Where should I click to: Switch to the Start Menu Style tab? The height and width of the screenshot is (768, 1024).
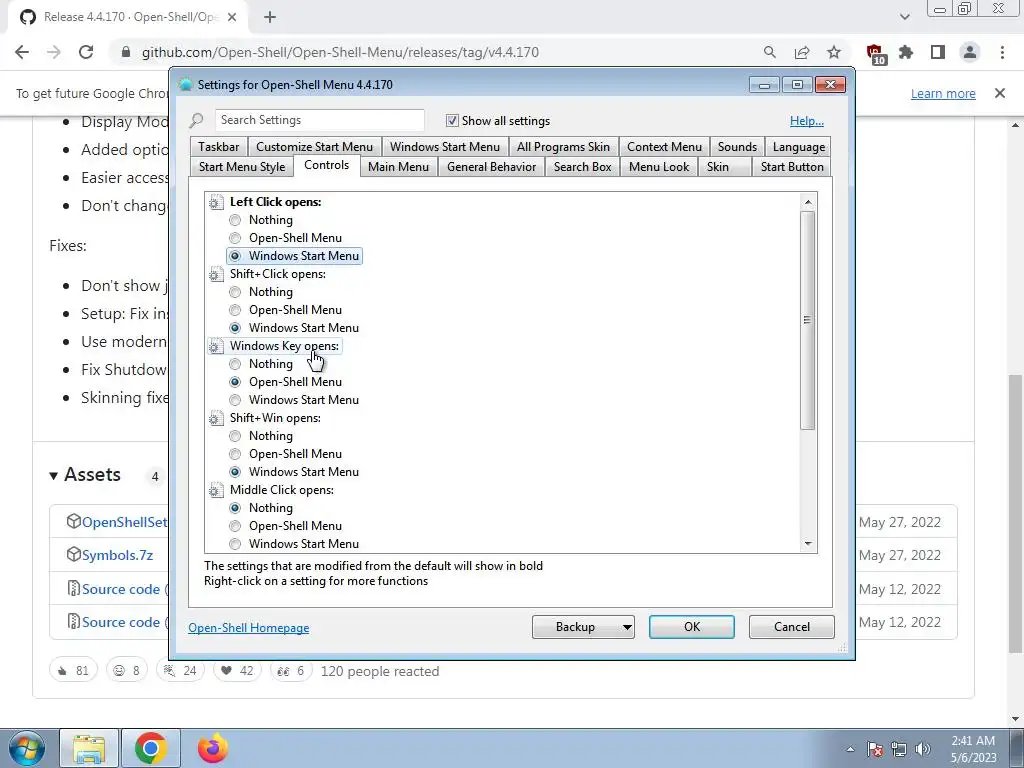tap(242, 167)
